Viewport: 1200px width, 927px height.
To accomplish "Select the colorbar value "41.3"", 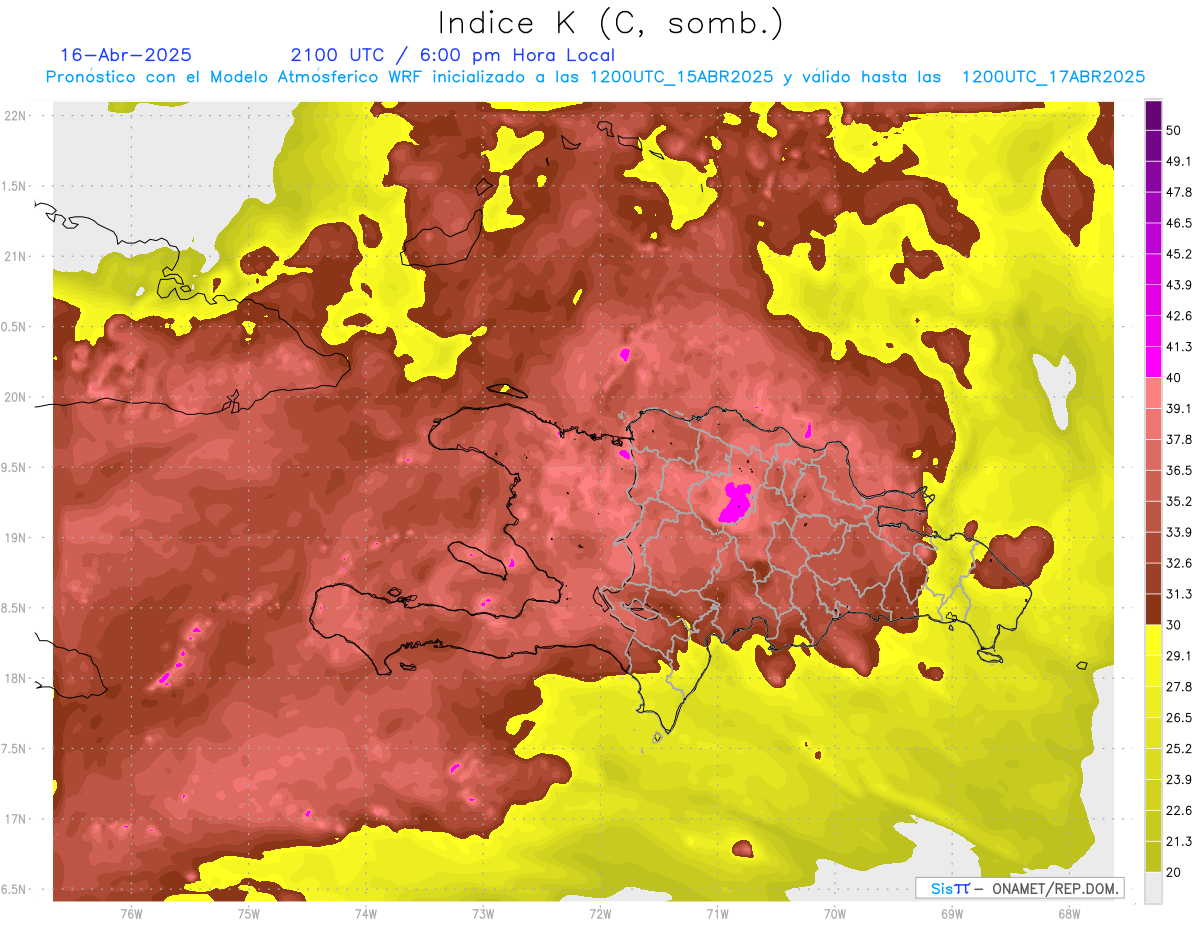I will click(x=1179, y=347).
